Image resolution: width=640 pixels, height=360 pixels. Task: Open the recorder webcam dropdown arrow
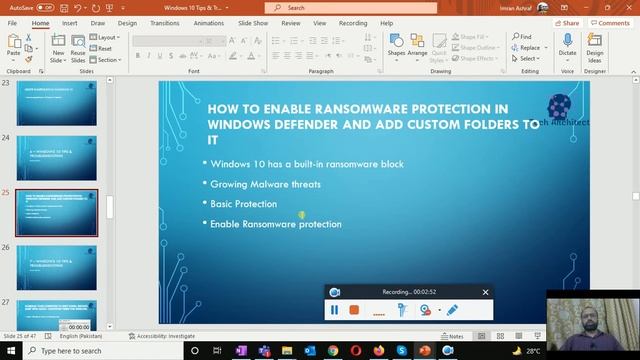(x=439, y=310)
